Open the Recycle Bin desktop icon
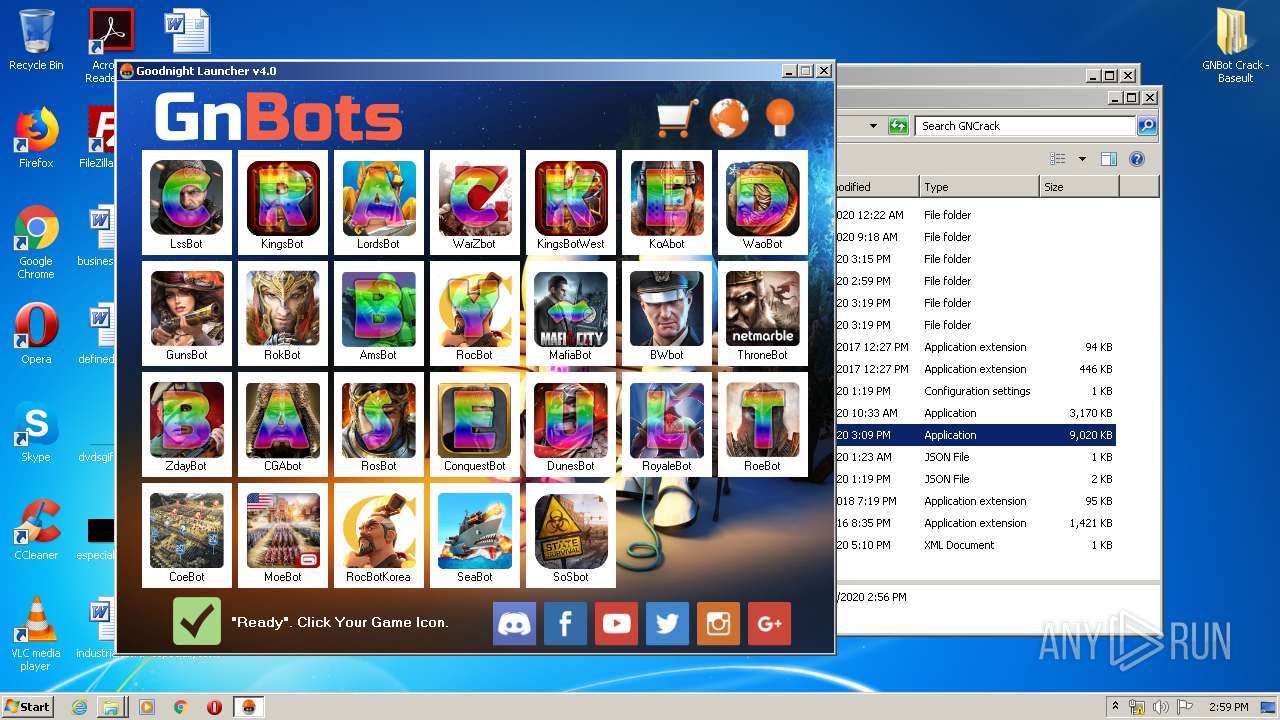Screen dimensions: 1280x720 pyautogui.click(x=36, y=40)
